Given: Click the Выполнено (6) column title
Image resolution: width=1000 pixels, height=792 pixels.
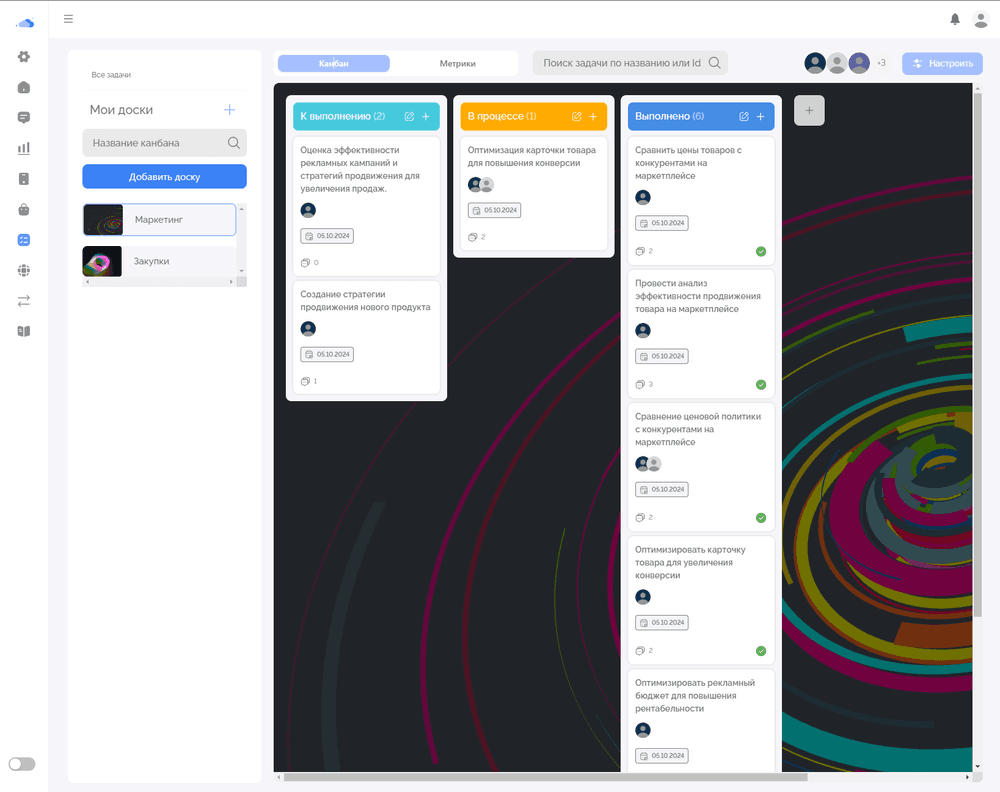Looking at the screenshot, I should click(670, 116).
